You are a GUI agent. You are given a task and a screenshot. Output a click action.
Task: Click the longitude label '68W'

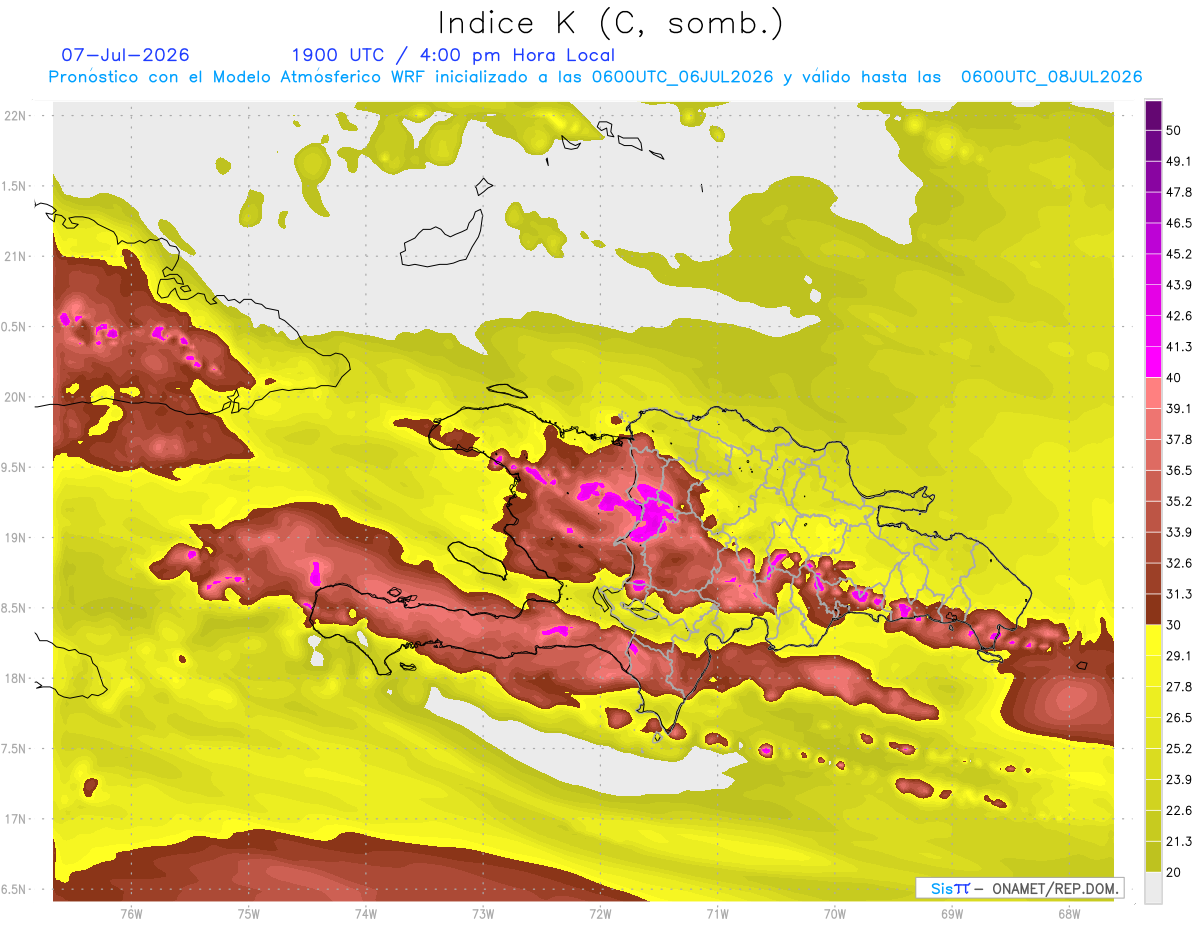1069,914
